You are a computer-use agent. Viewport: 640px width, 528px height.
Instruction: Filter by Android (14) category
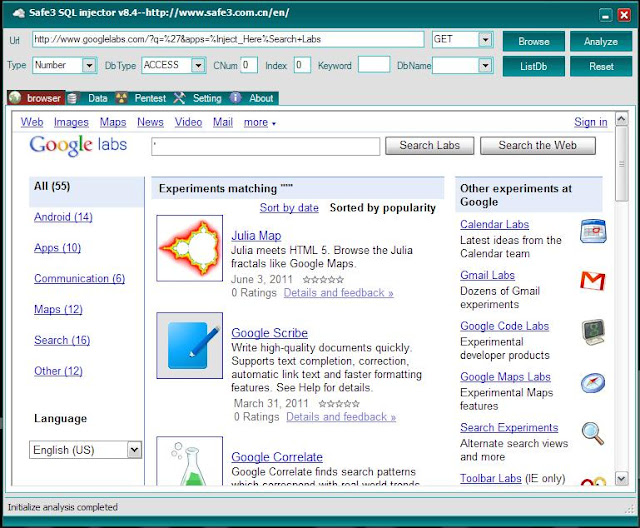point(63,217)
